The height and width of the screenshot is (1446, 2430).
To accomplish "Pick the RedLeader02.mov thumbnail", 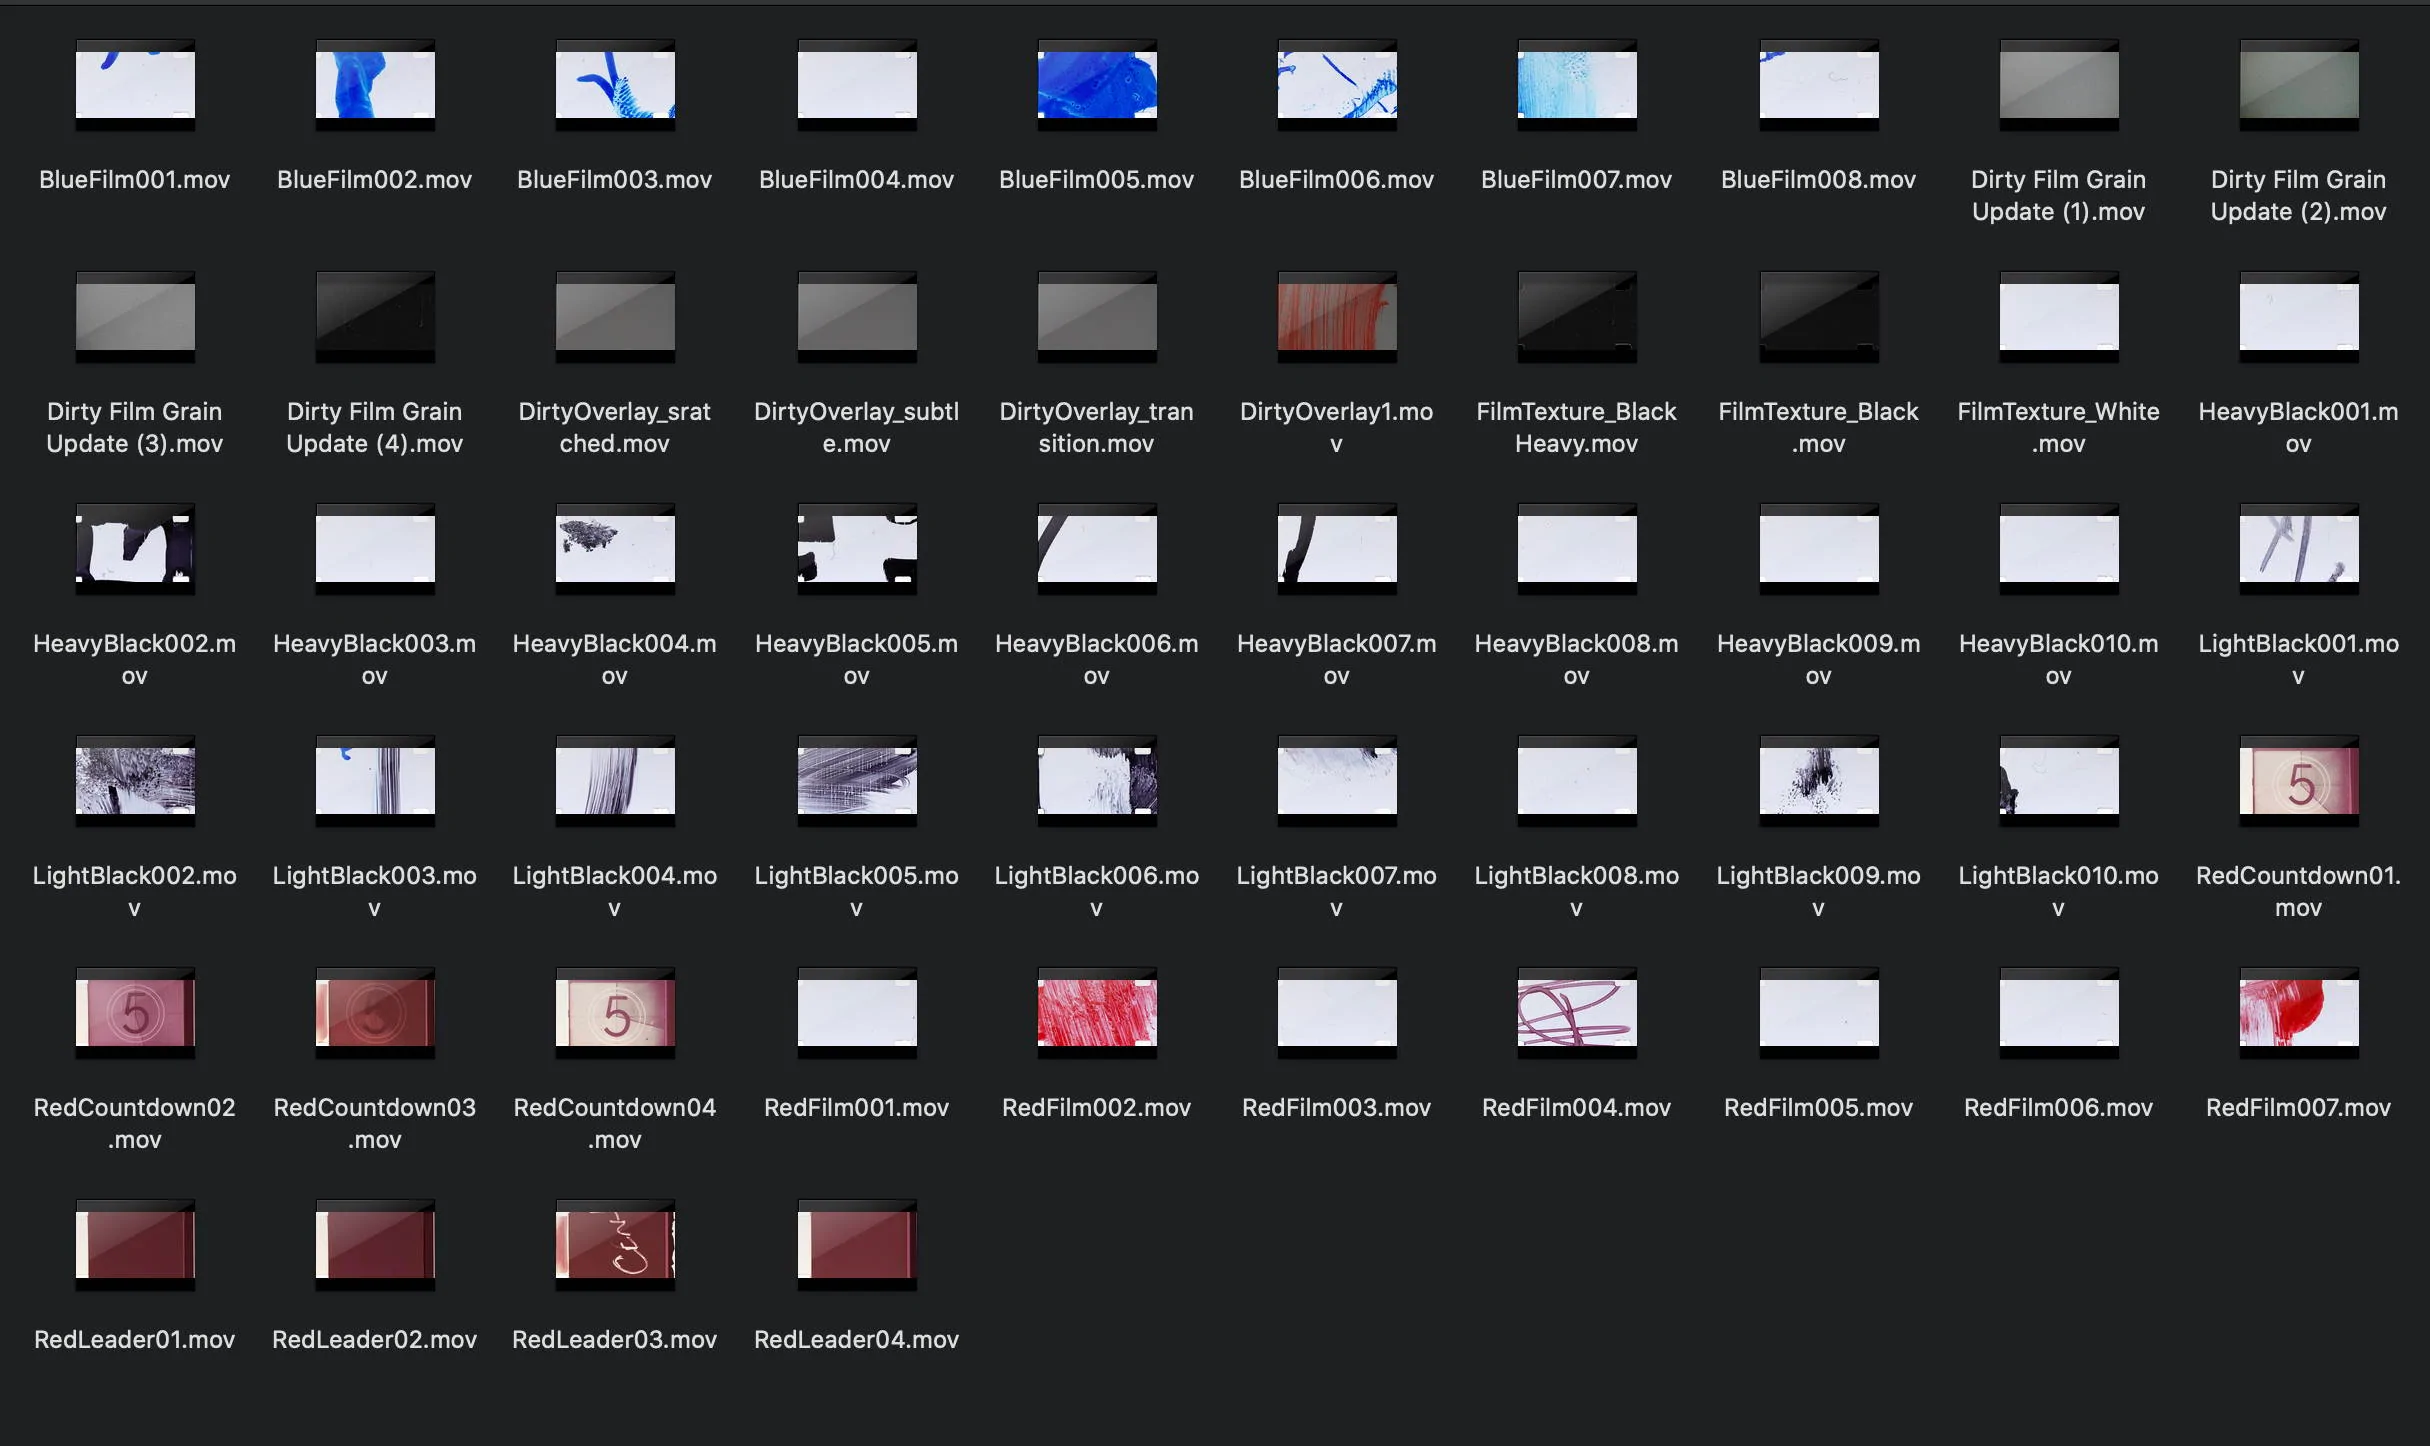I will (375, 1245).
